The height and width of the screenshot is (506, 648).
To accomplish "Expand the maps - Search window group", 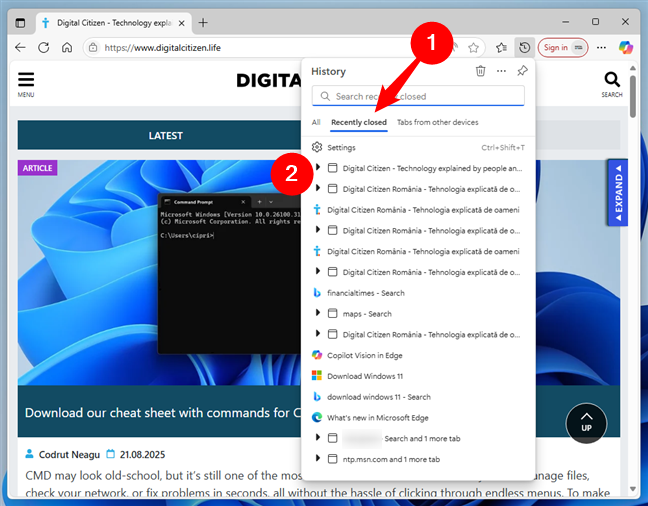I will click(317, 313).
